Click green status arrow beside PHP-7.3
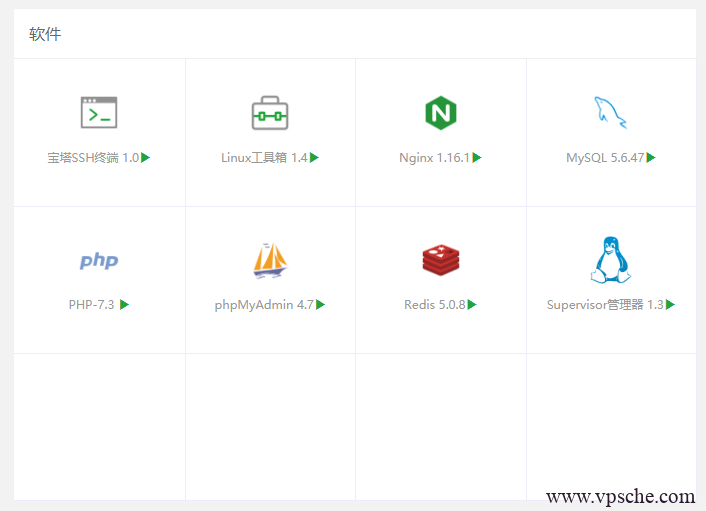The width and height of the screenshot is (706, 511). tap(125, 305)
